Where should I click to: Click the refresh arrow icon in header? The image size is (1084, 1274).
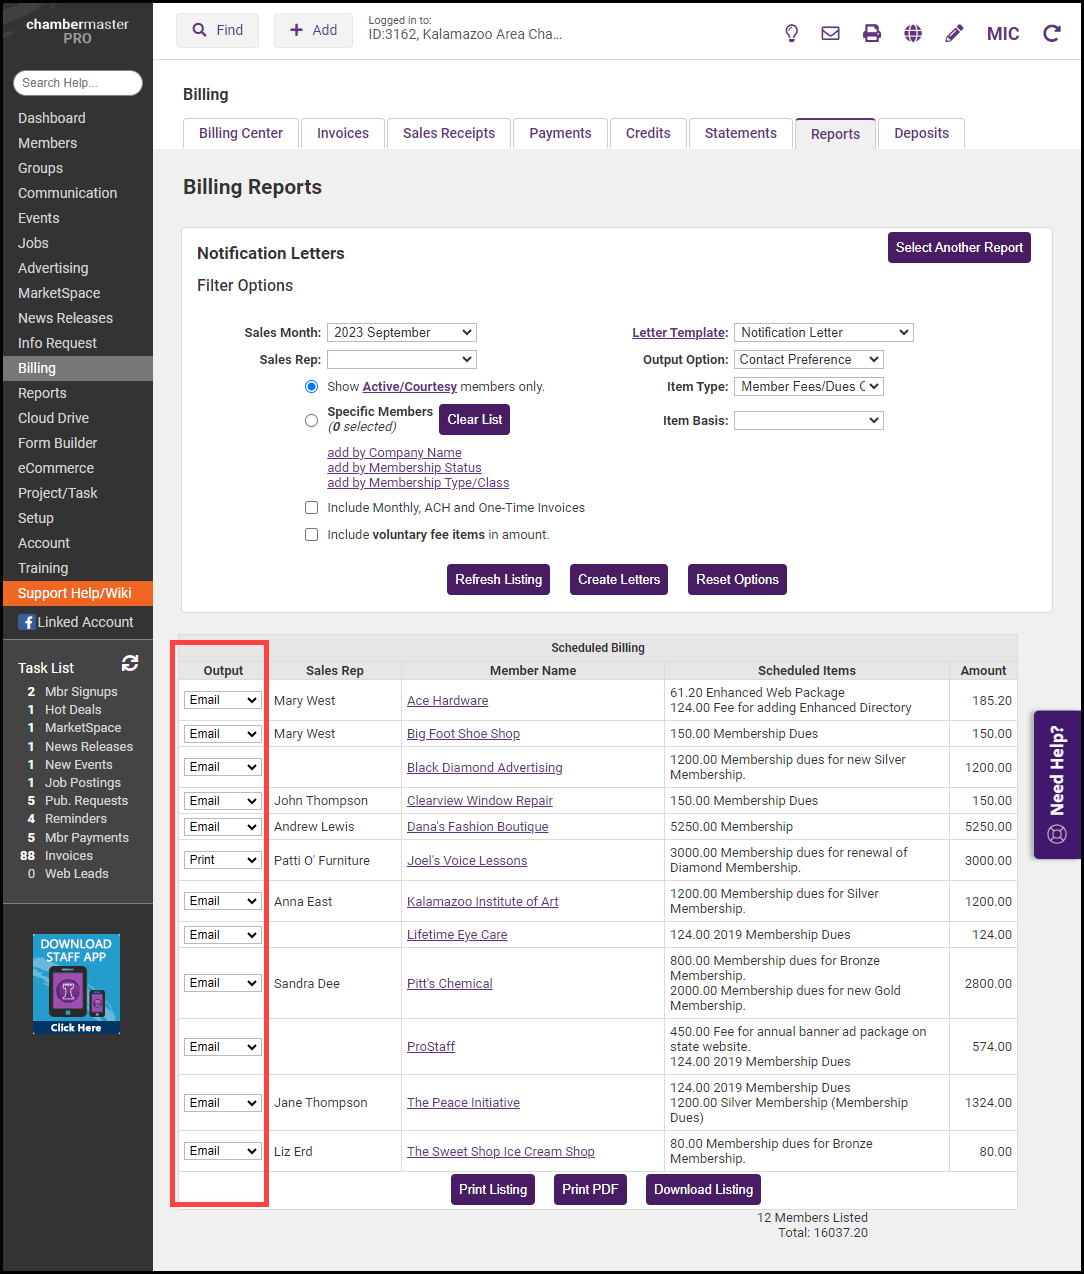(1051, 33)
